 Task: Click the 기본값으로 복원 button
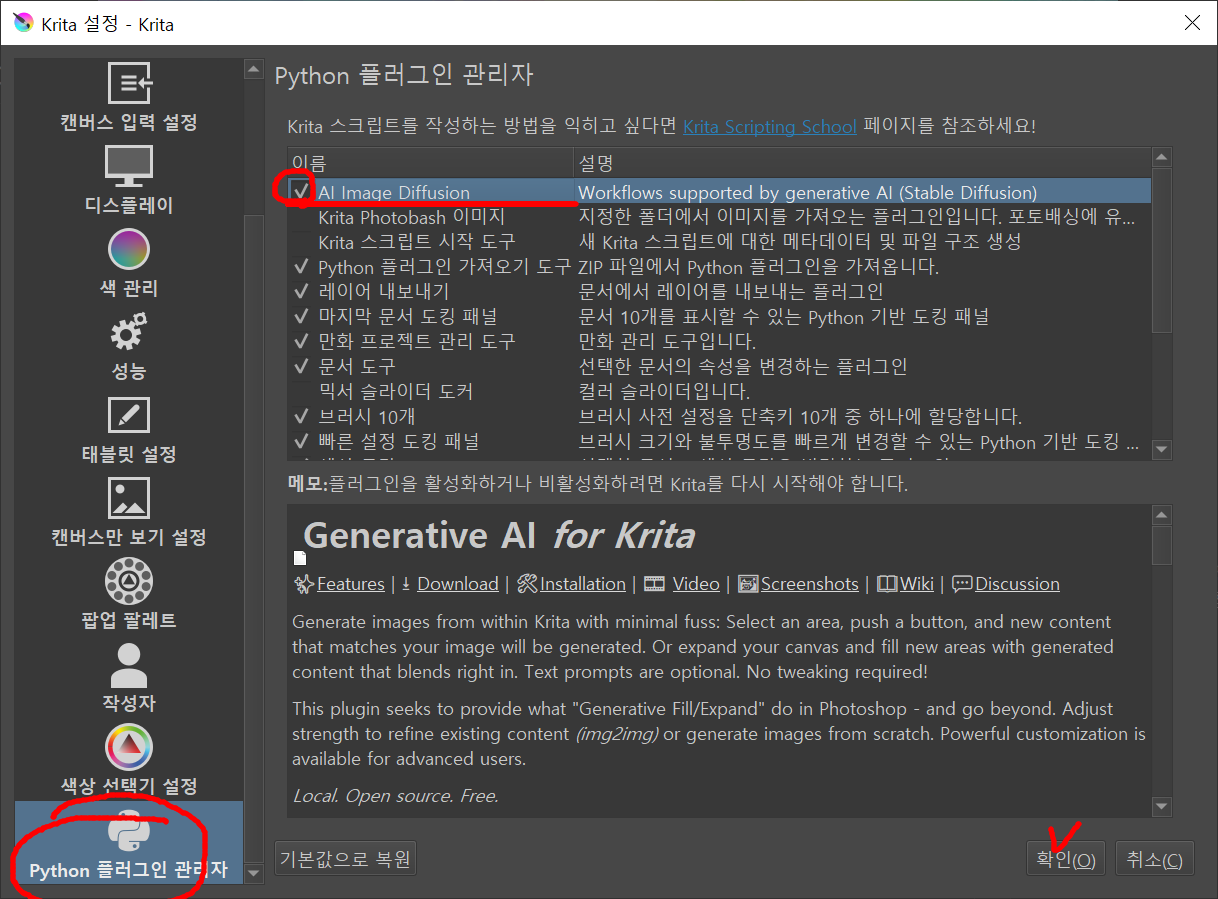tap(345, 858)
